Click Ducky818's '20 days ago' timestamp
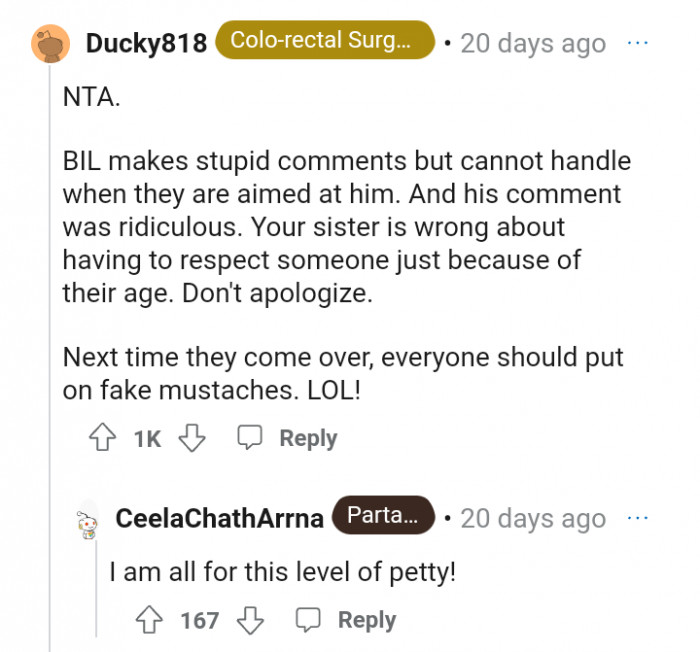700x652 pixels. [x=533, y=44]
